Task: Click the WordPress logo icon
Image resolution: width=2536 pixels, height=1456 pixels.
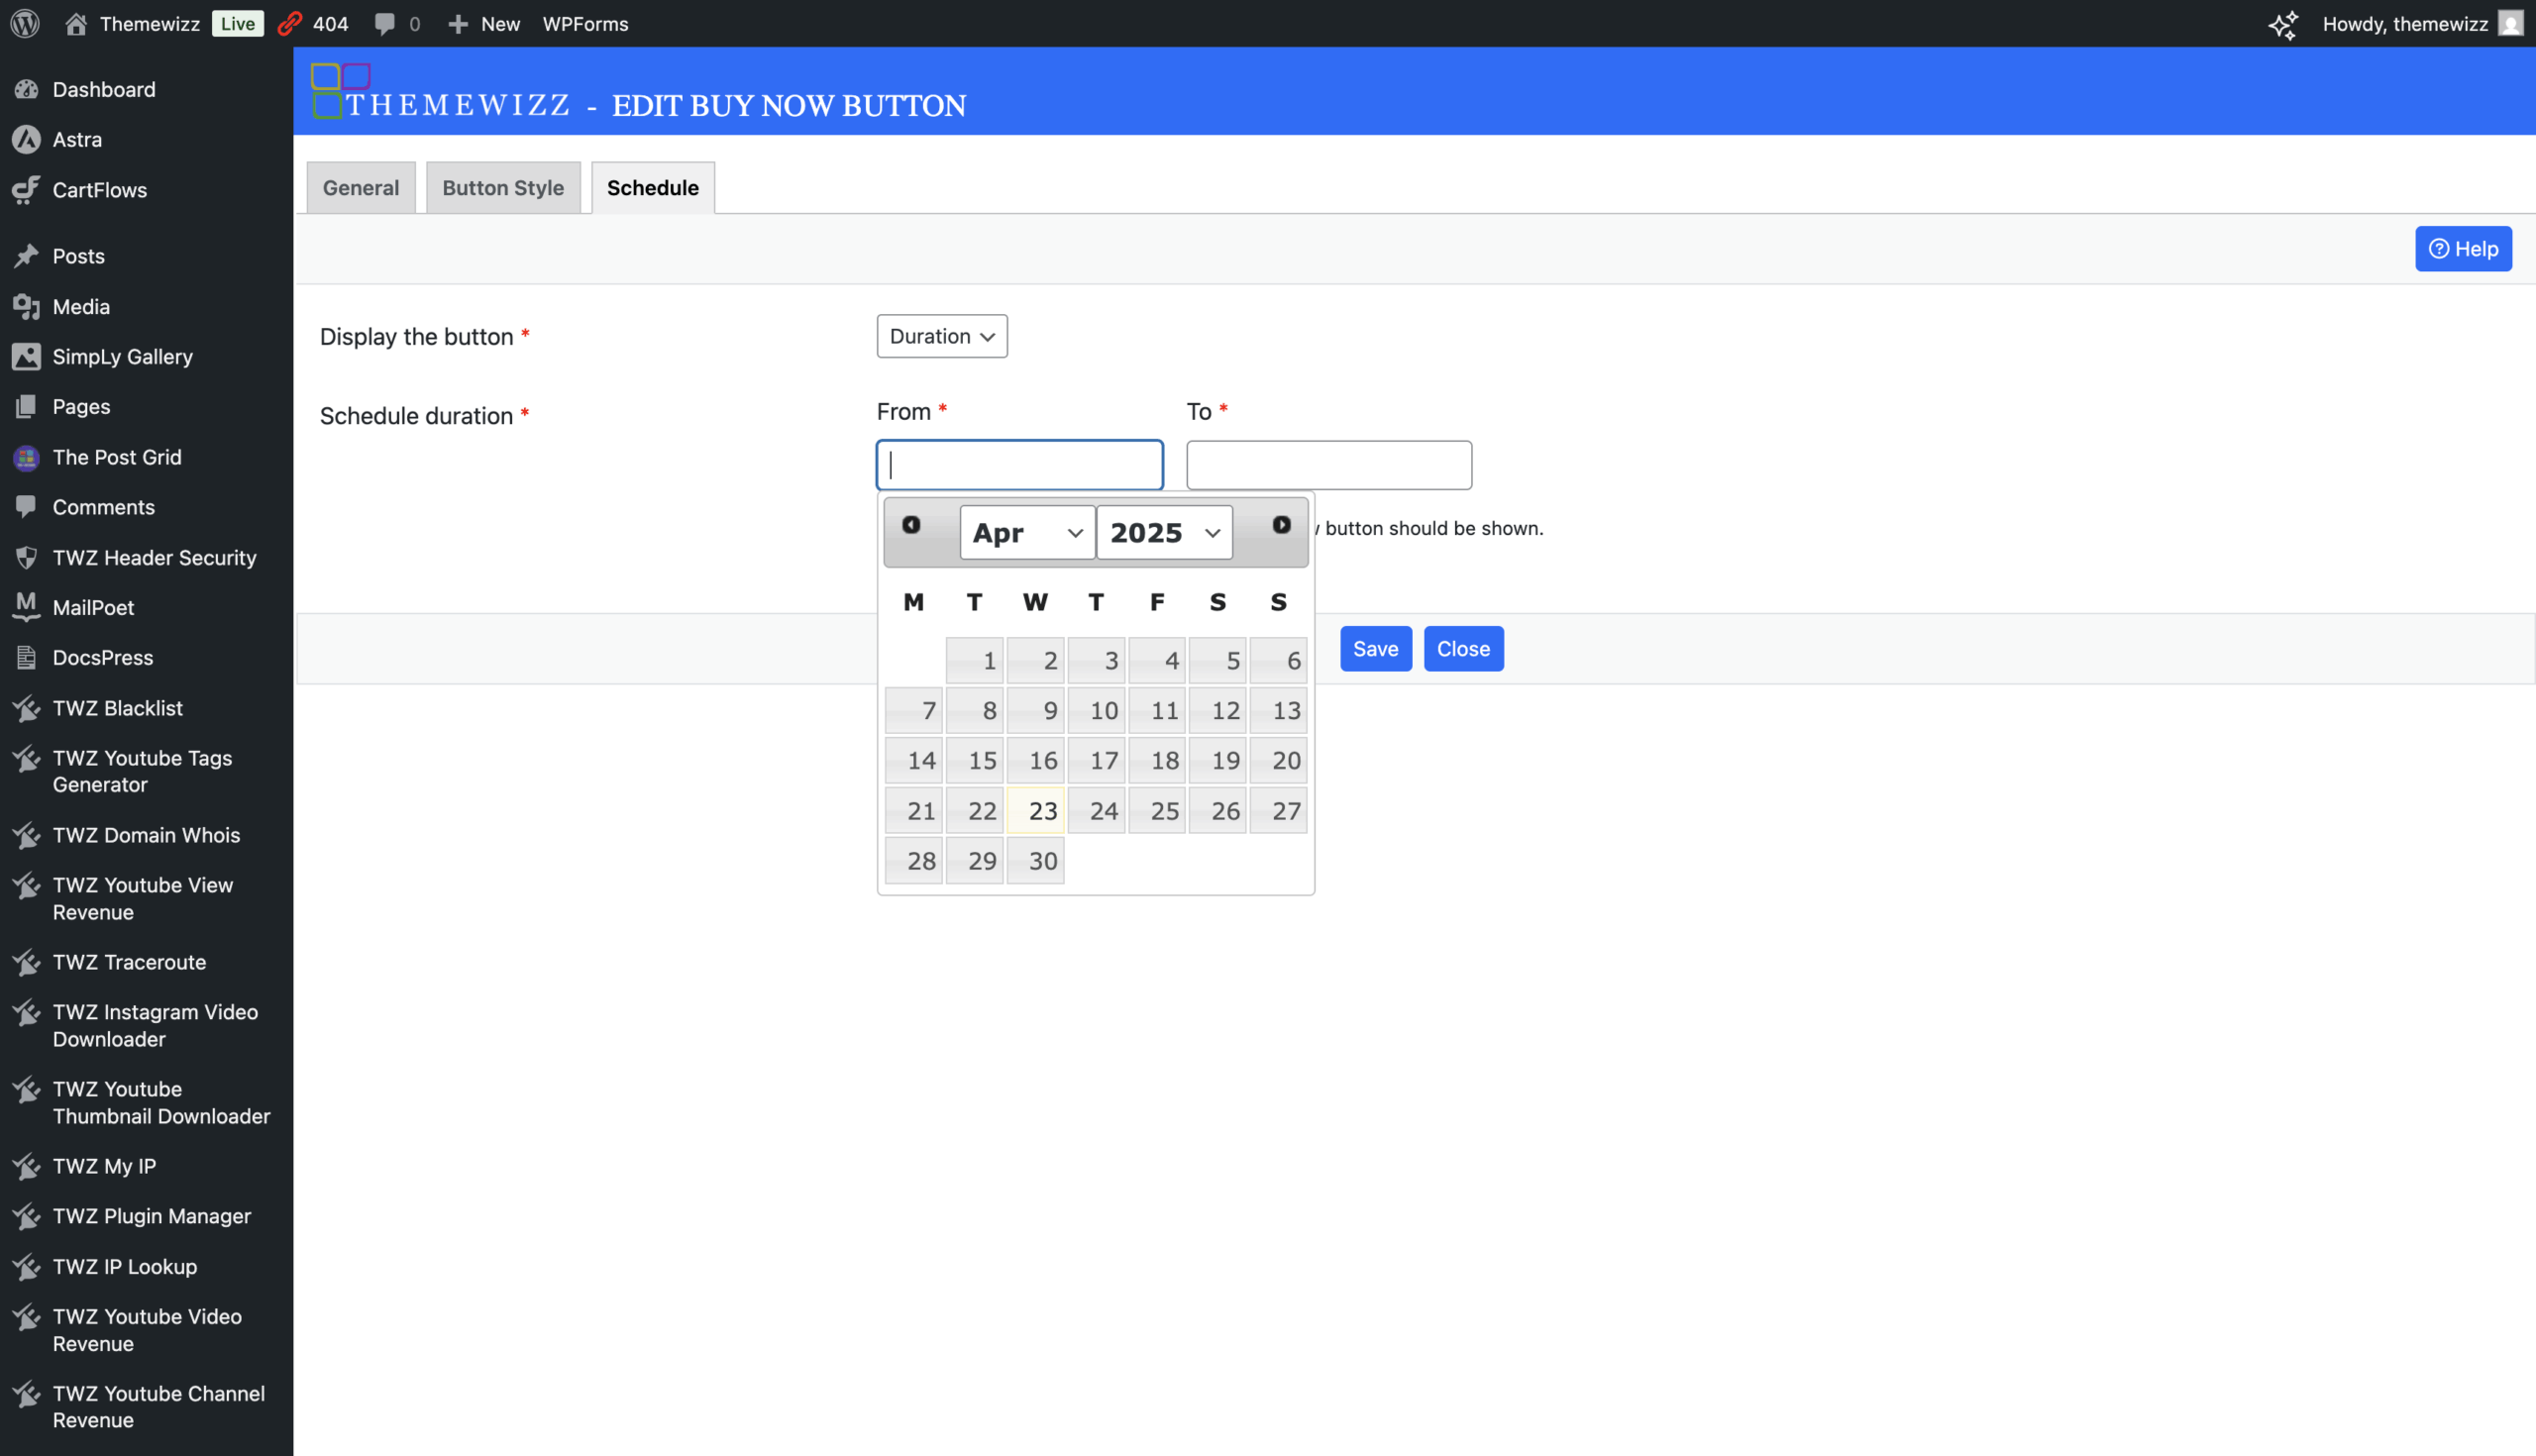Action: (25, 23)
